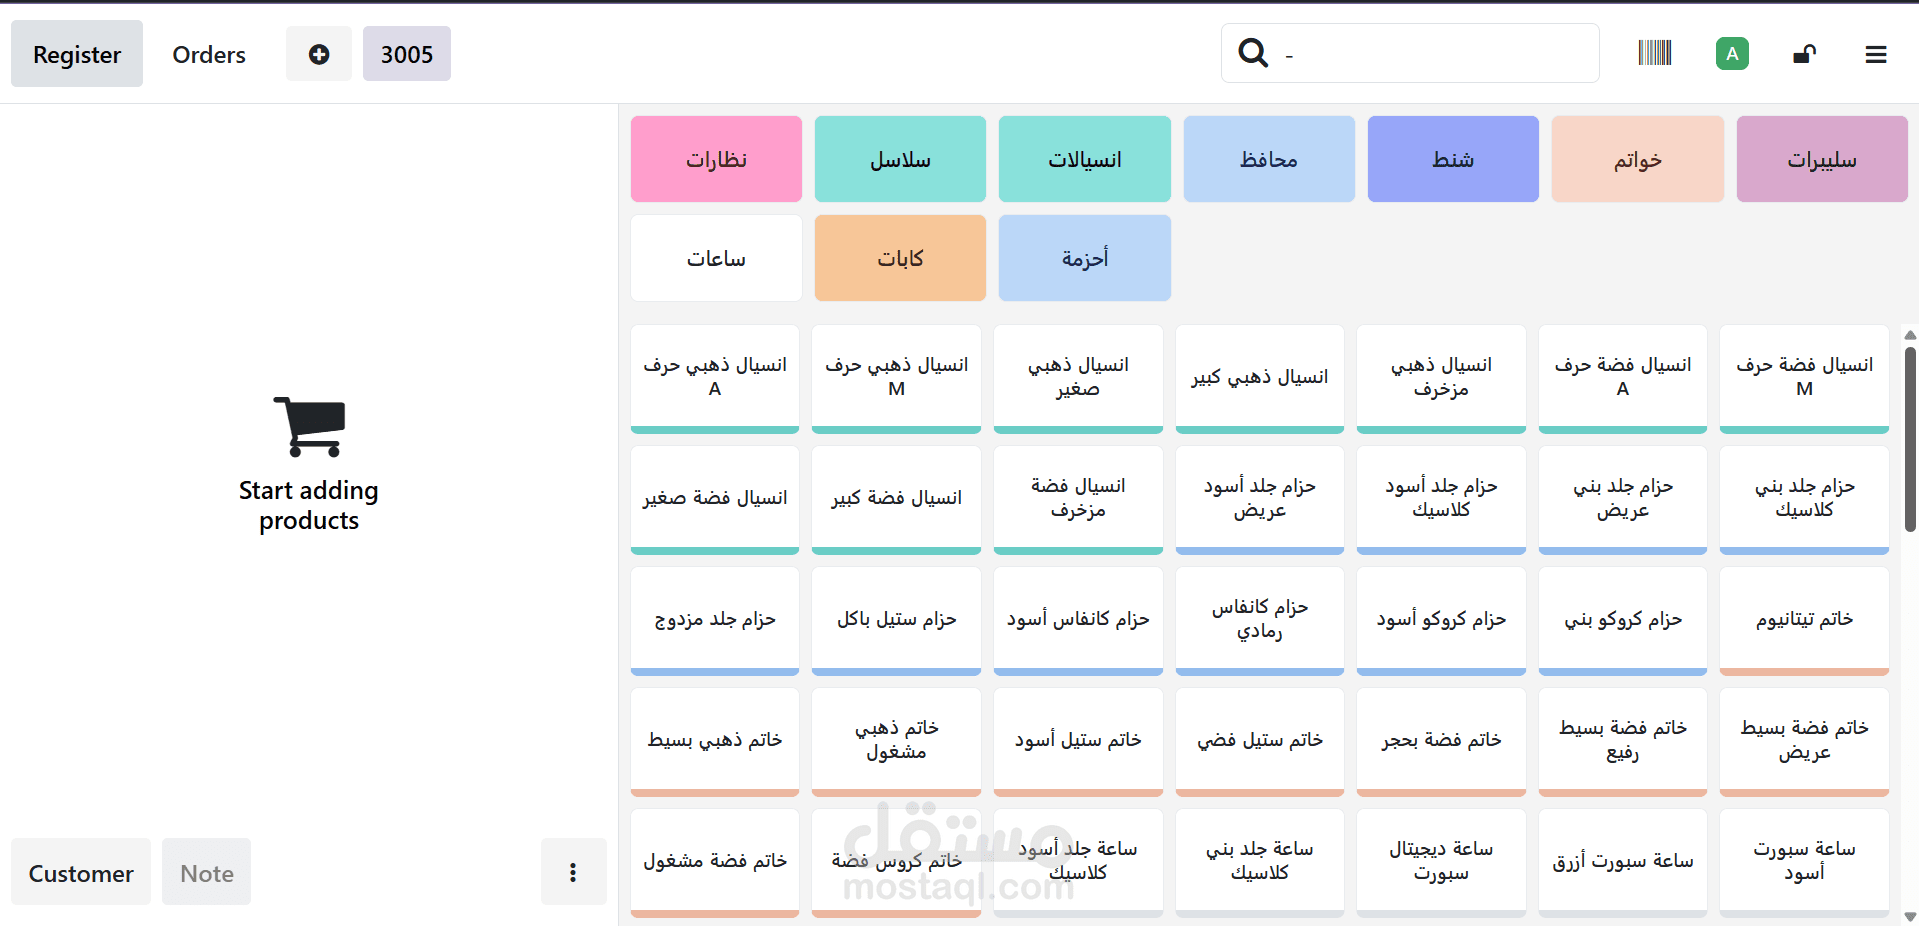Open the hamburger menu
1919x926 pixels.
[x=1876, y=55]
